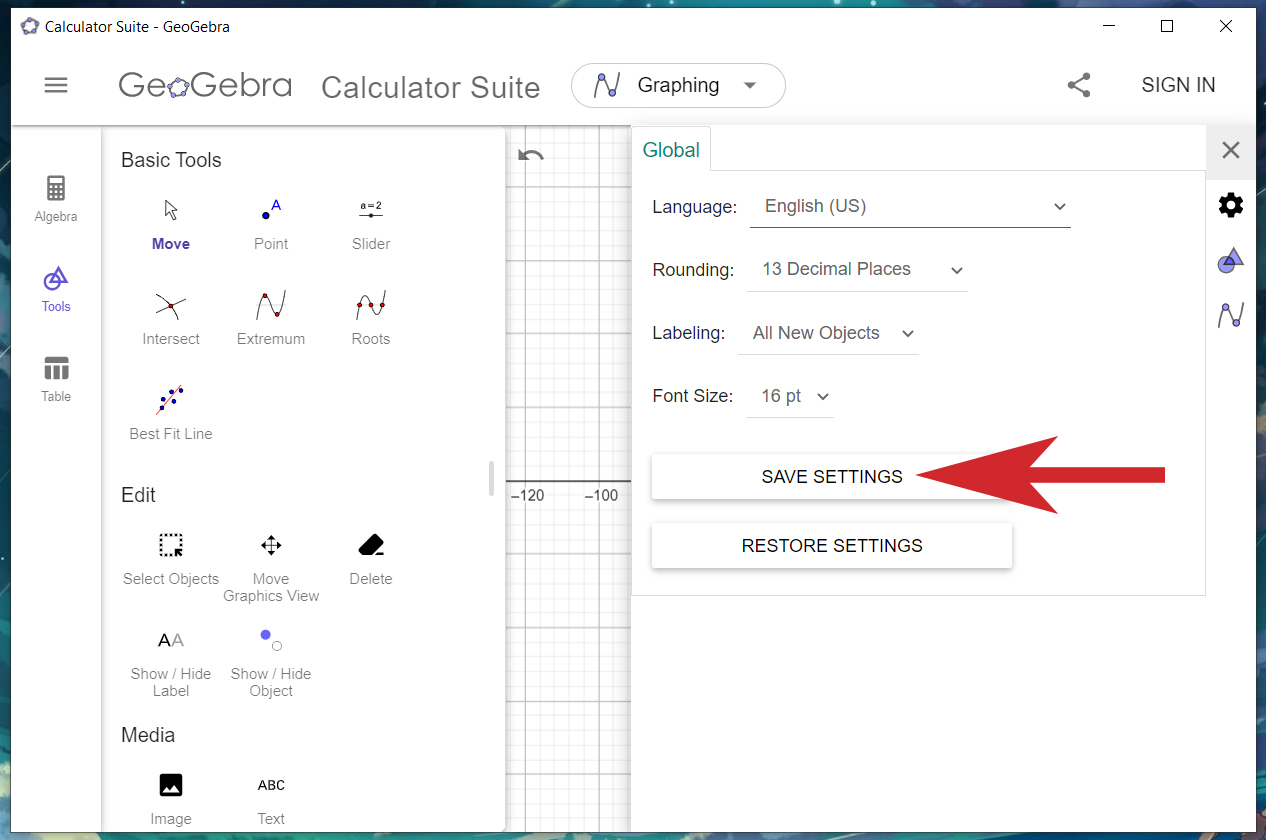Click the share icon
The image size is (1266, 840).
1079,85
